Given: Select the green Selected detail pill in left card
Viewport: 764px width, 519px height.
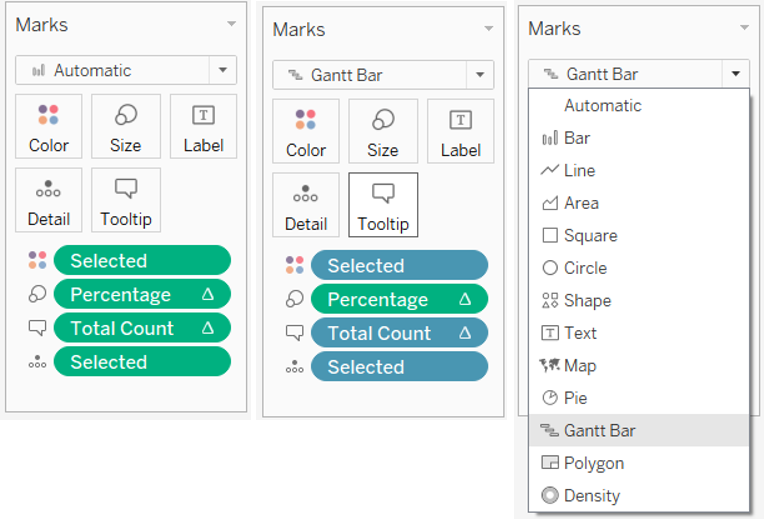Looking at the screenshot, I should [142, 362].
